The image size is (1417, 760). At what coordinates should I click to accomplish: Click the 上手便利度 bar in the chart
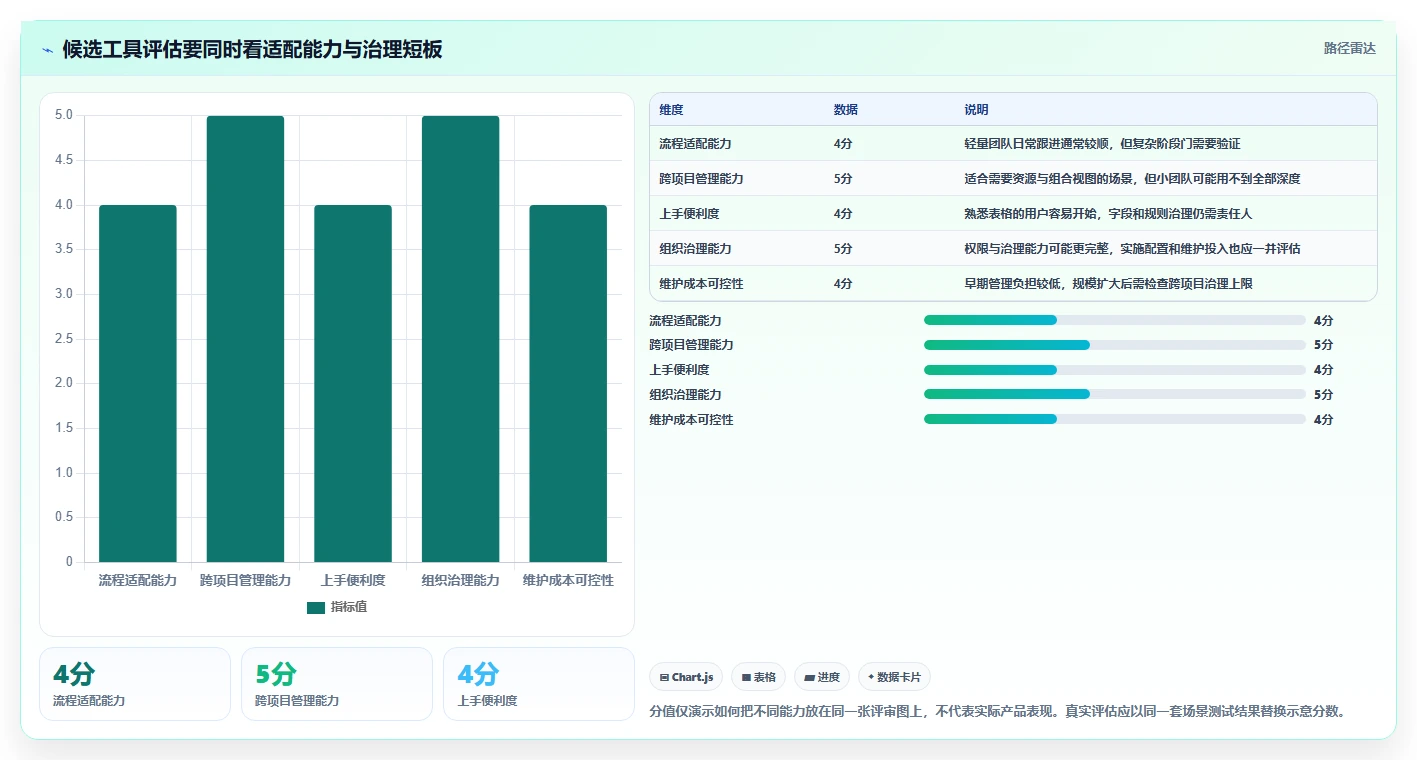(x=353, y=383)
